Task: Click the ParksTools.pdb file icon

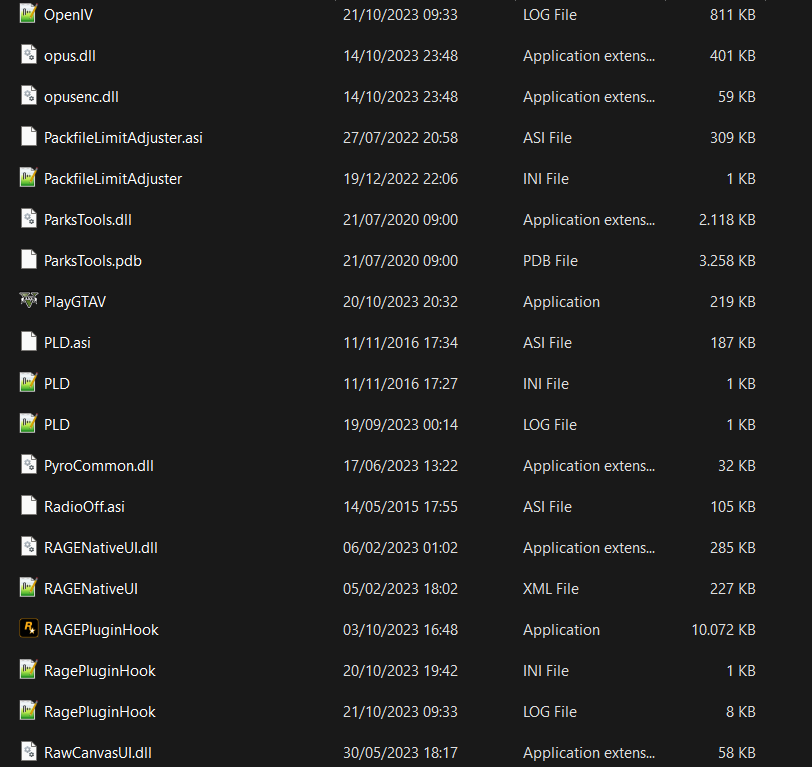Action: pyautogui.click(x=28, y=260)
